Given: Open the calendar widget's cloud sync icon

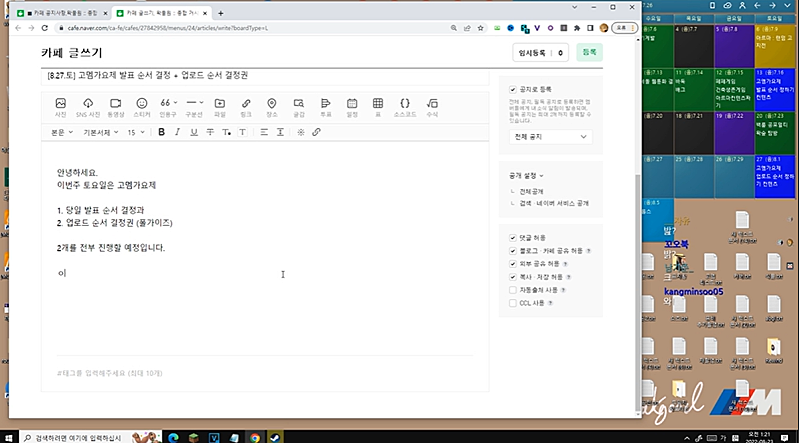Looking at the screenshot, I should [x=728, y=5].
